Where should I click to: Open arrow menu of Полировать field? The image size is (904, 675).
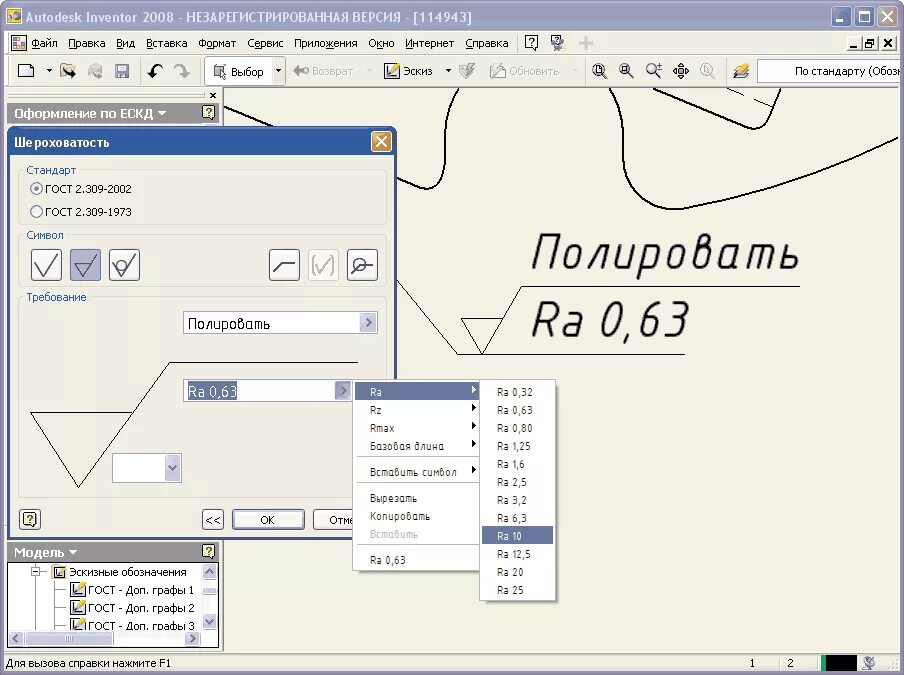368,323
